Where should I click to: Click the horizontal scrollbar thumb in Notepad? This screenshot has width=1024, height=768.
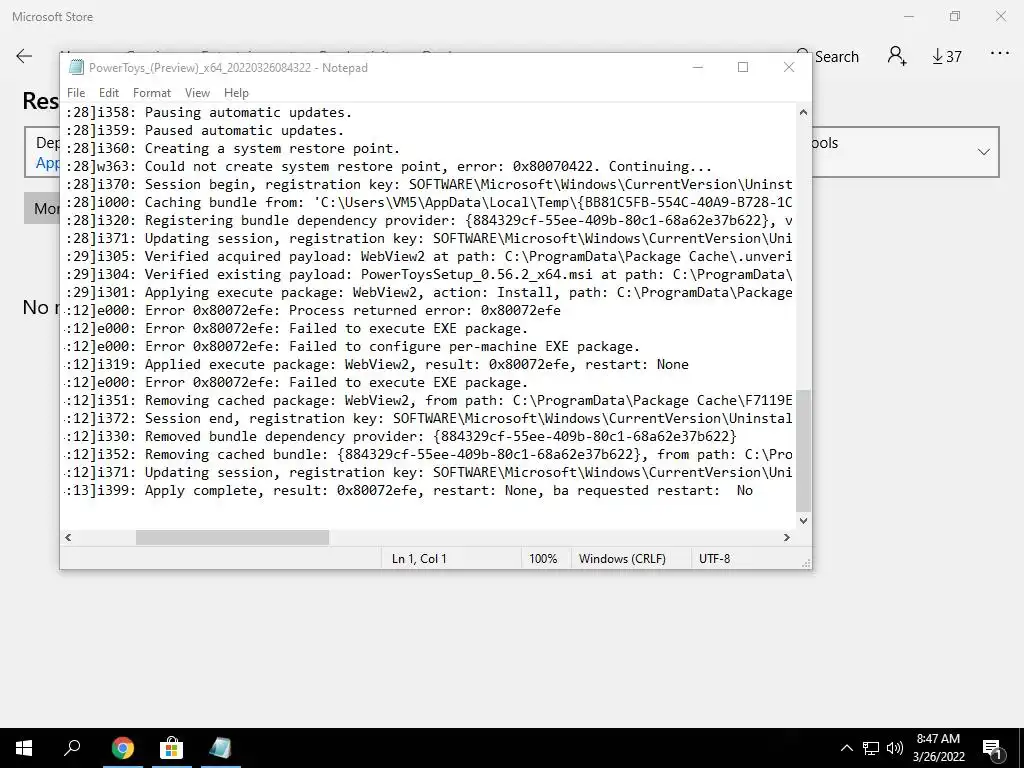pyautogui.click(x=232, y=537)
